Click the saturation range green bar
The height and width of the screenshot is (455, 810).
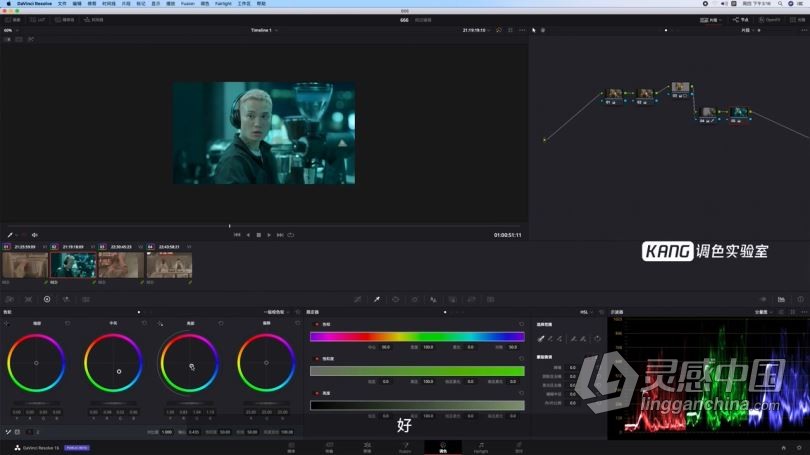pos(417,371)
